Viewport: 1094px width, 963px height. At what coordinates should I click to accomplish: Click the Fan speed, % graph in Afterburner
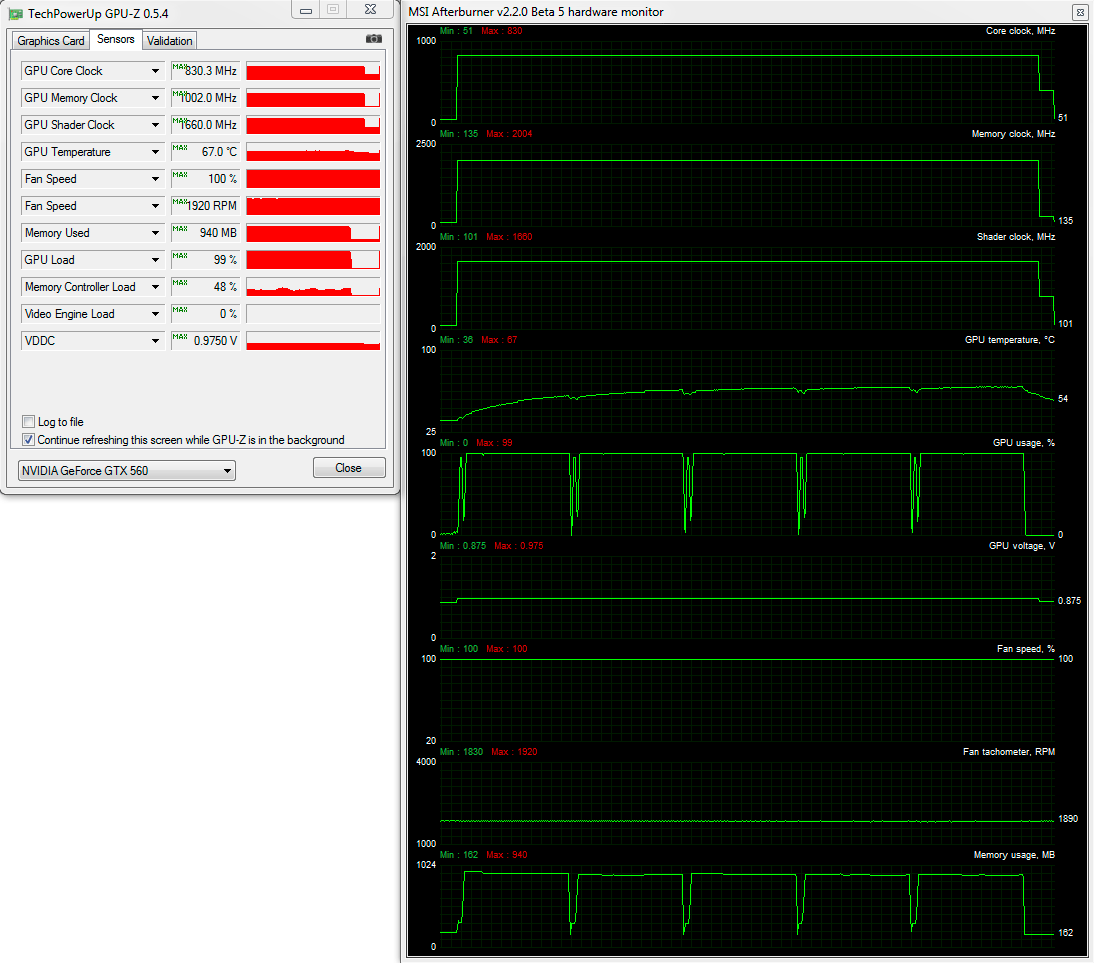point(747,700)
